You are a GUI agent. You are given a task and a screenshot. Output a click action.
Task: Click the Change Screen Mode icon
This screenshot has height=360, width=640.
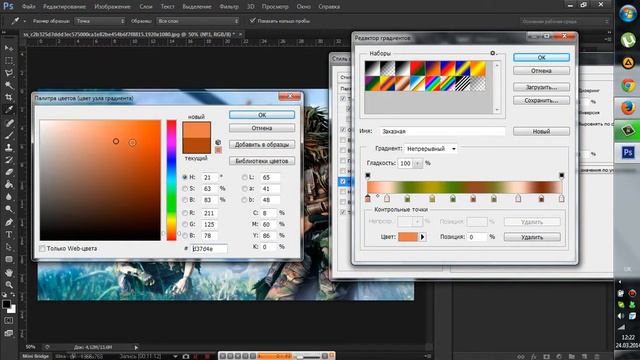(x=9, y=333)
